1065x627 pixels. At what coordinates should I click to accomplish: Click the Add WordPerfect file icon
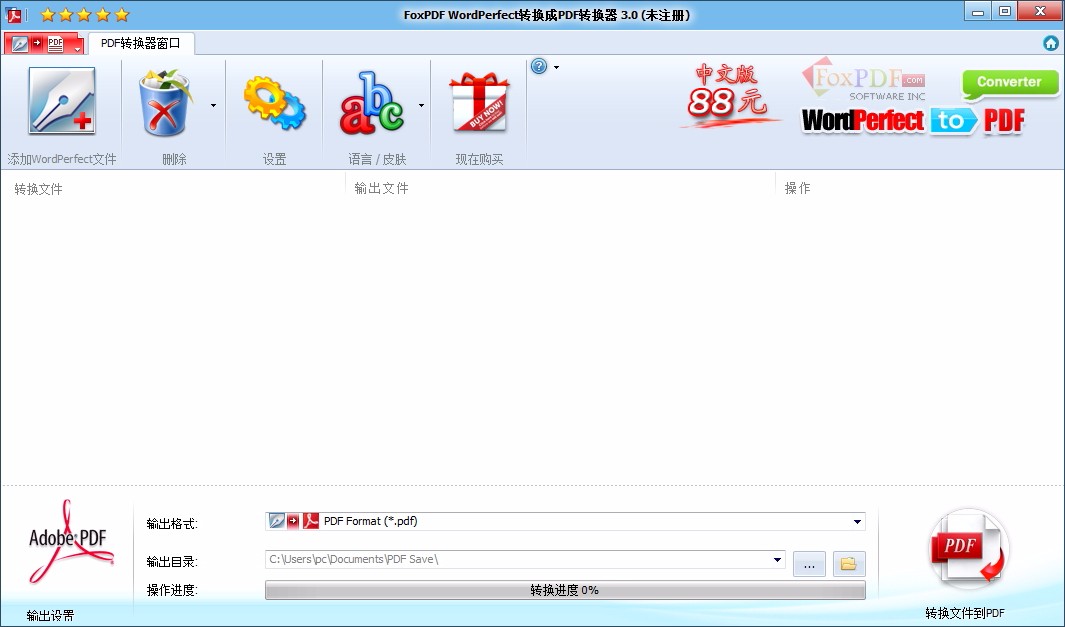[x=62, y=101]
